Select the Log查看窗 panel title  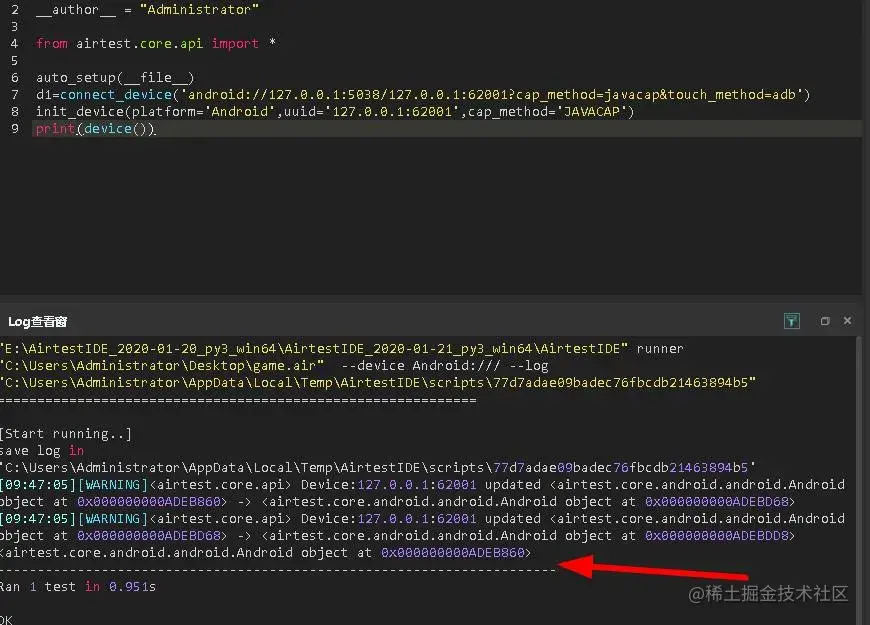[38, 321]
